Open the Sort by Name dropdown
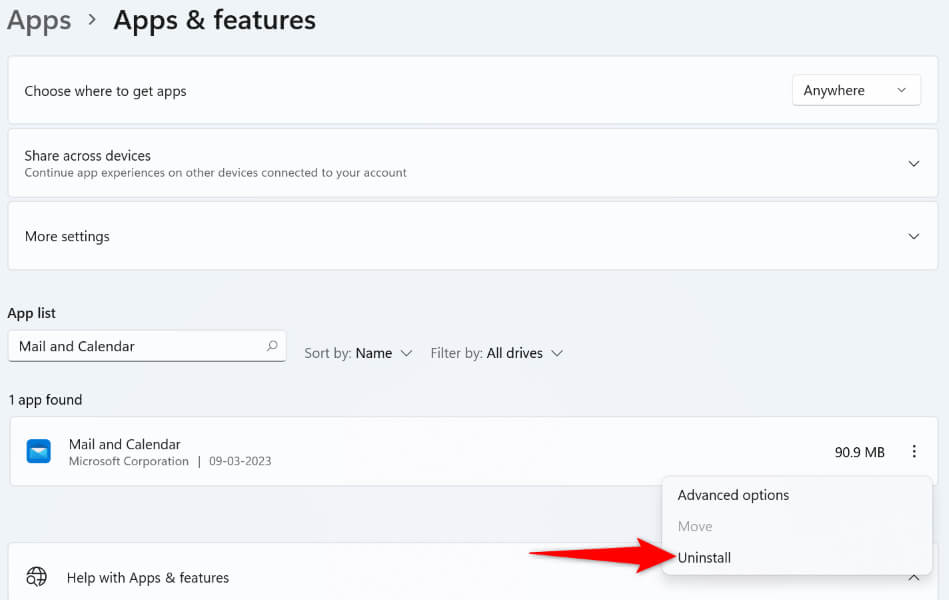This screenshot has height=600, width=949. pos(358,353)
